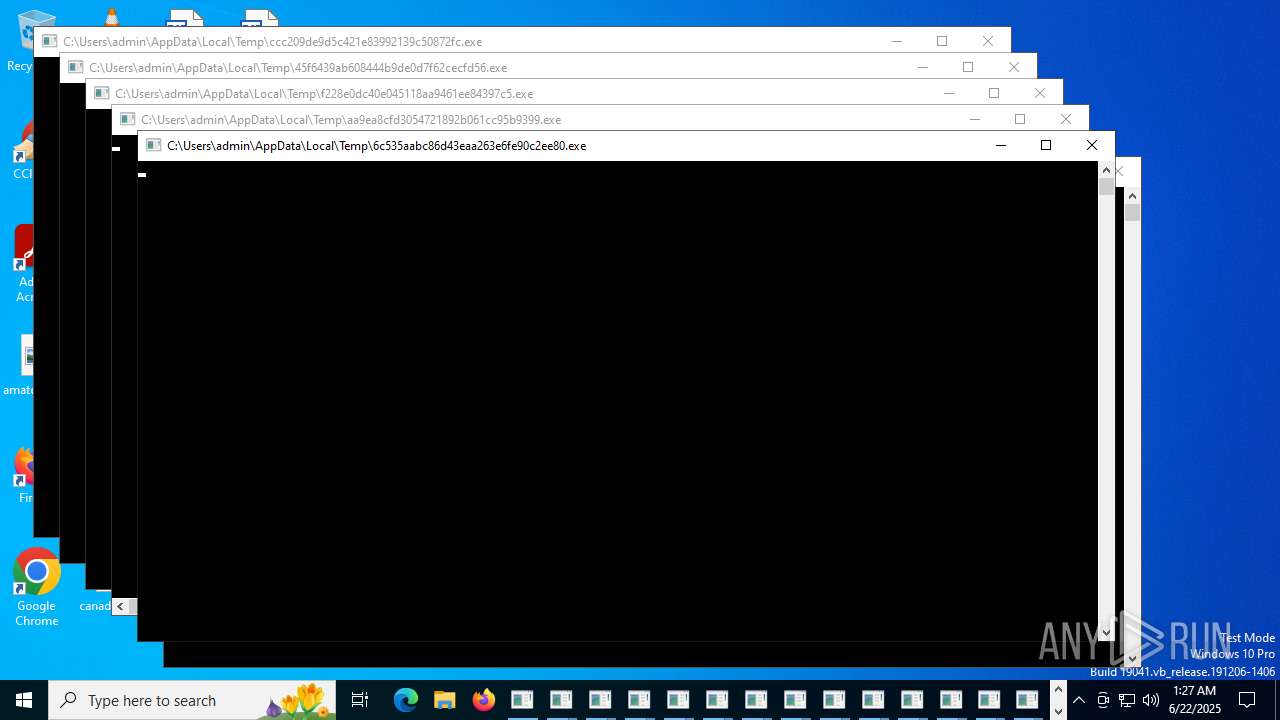Open system menu icon of 45f6439ab6084 window
This screenshot has height=720, width=1280.
click(x=75, y=67)
